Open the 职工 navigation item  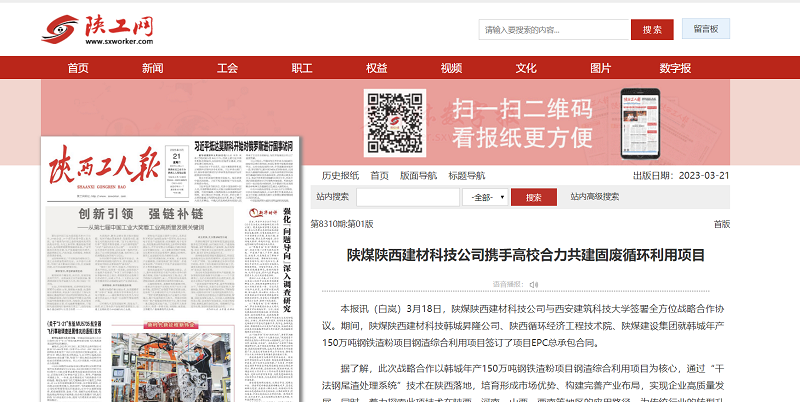[x=302, y=68]
